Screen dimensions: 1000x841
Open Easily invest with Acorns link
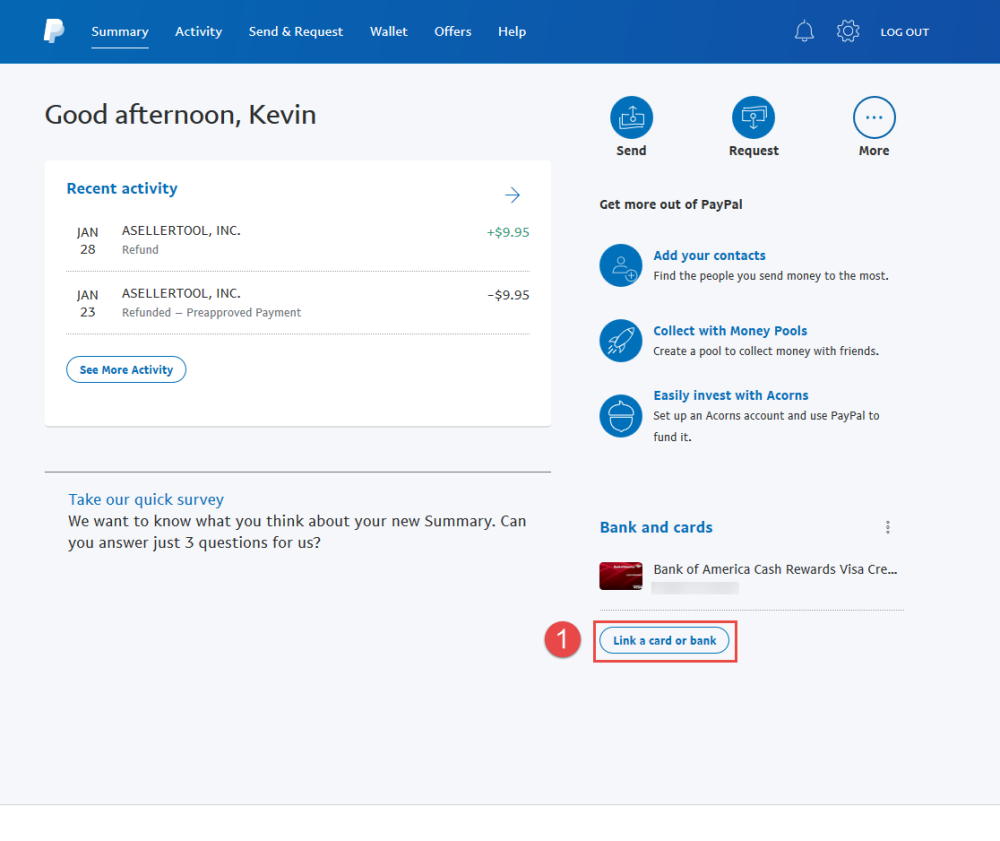[x=731, y=395]
